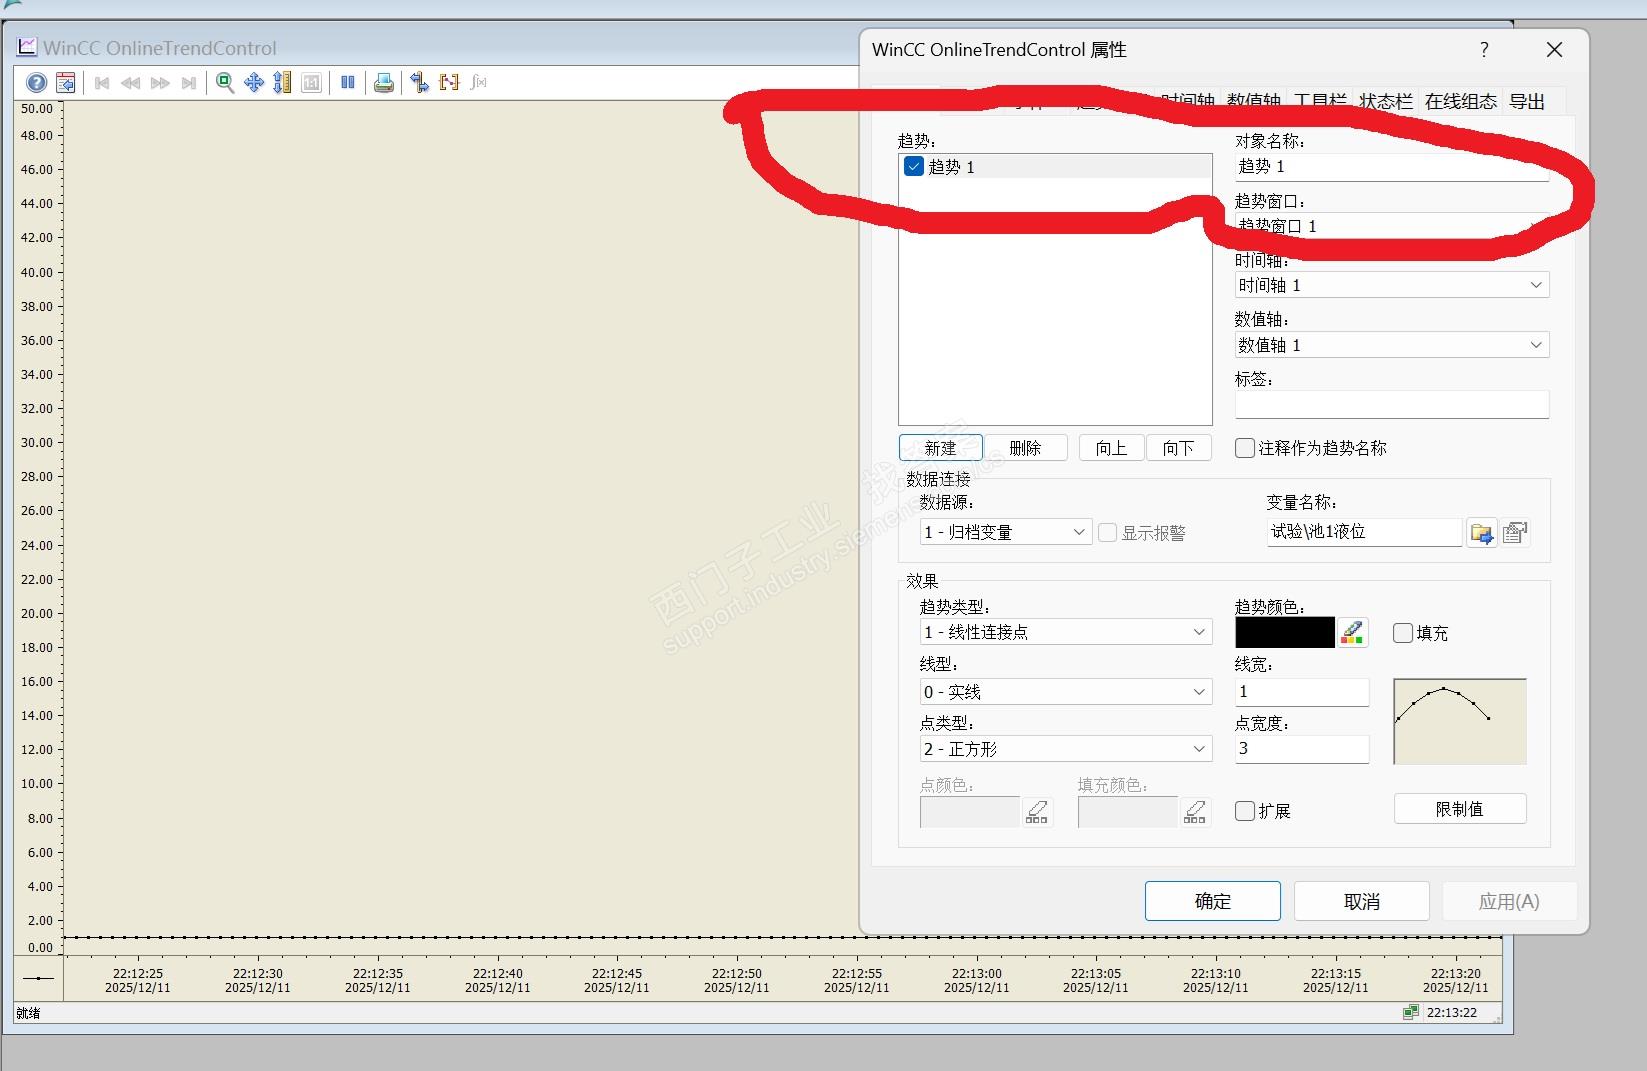Image resolution: width=1647 pixels, height=1071 pixels.
Task: Open the 数据源 dropdown
Action: [1005, 532]
